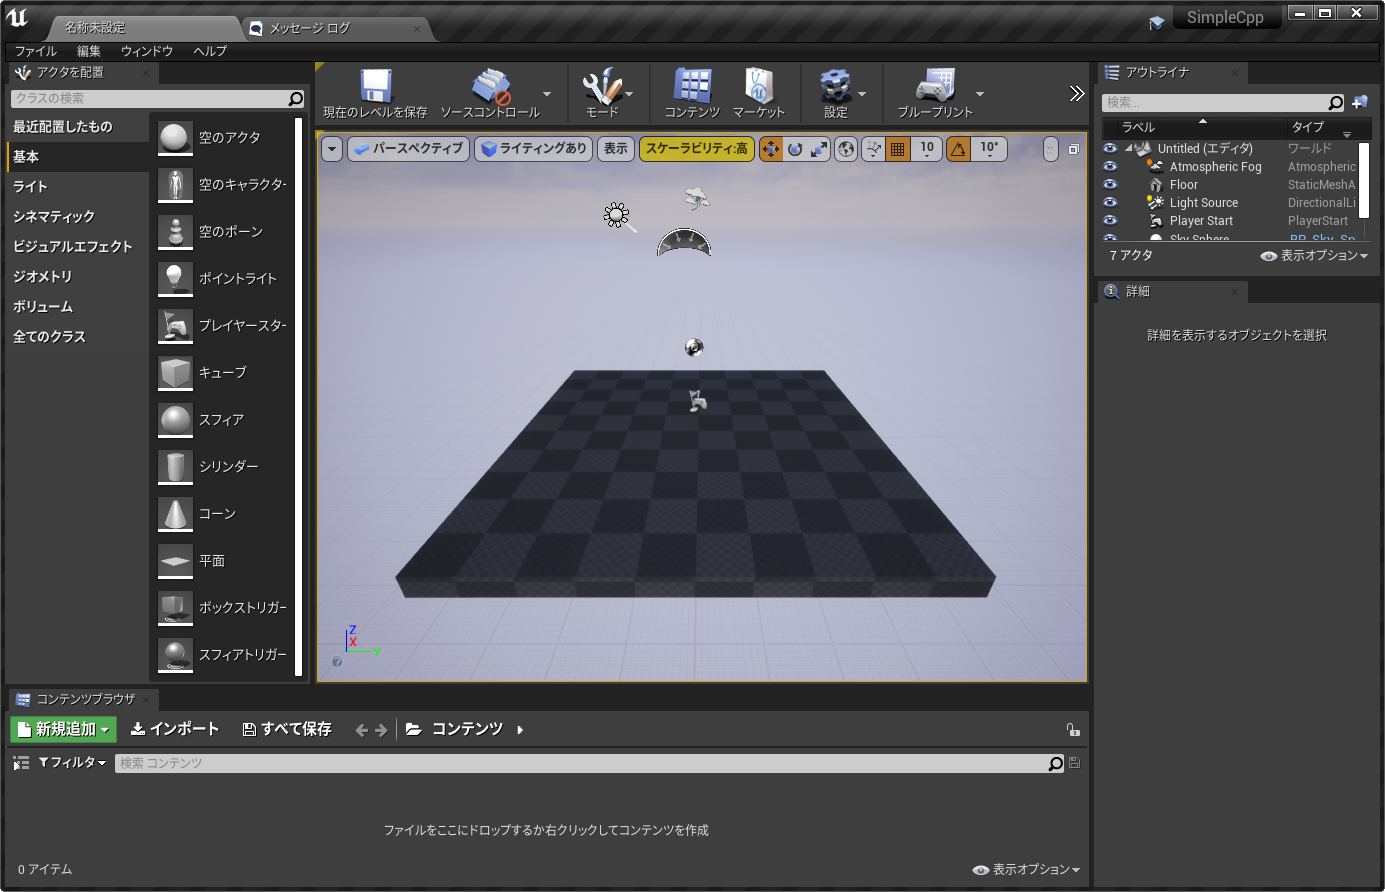Click the magnifier in class search box
Viewport: 1385px width, 892px height.
click(295, 98)
